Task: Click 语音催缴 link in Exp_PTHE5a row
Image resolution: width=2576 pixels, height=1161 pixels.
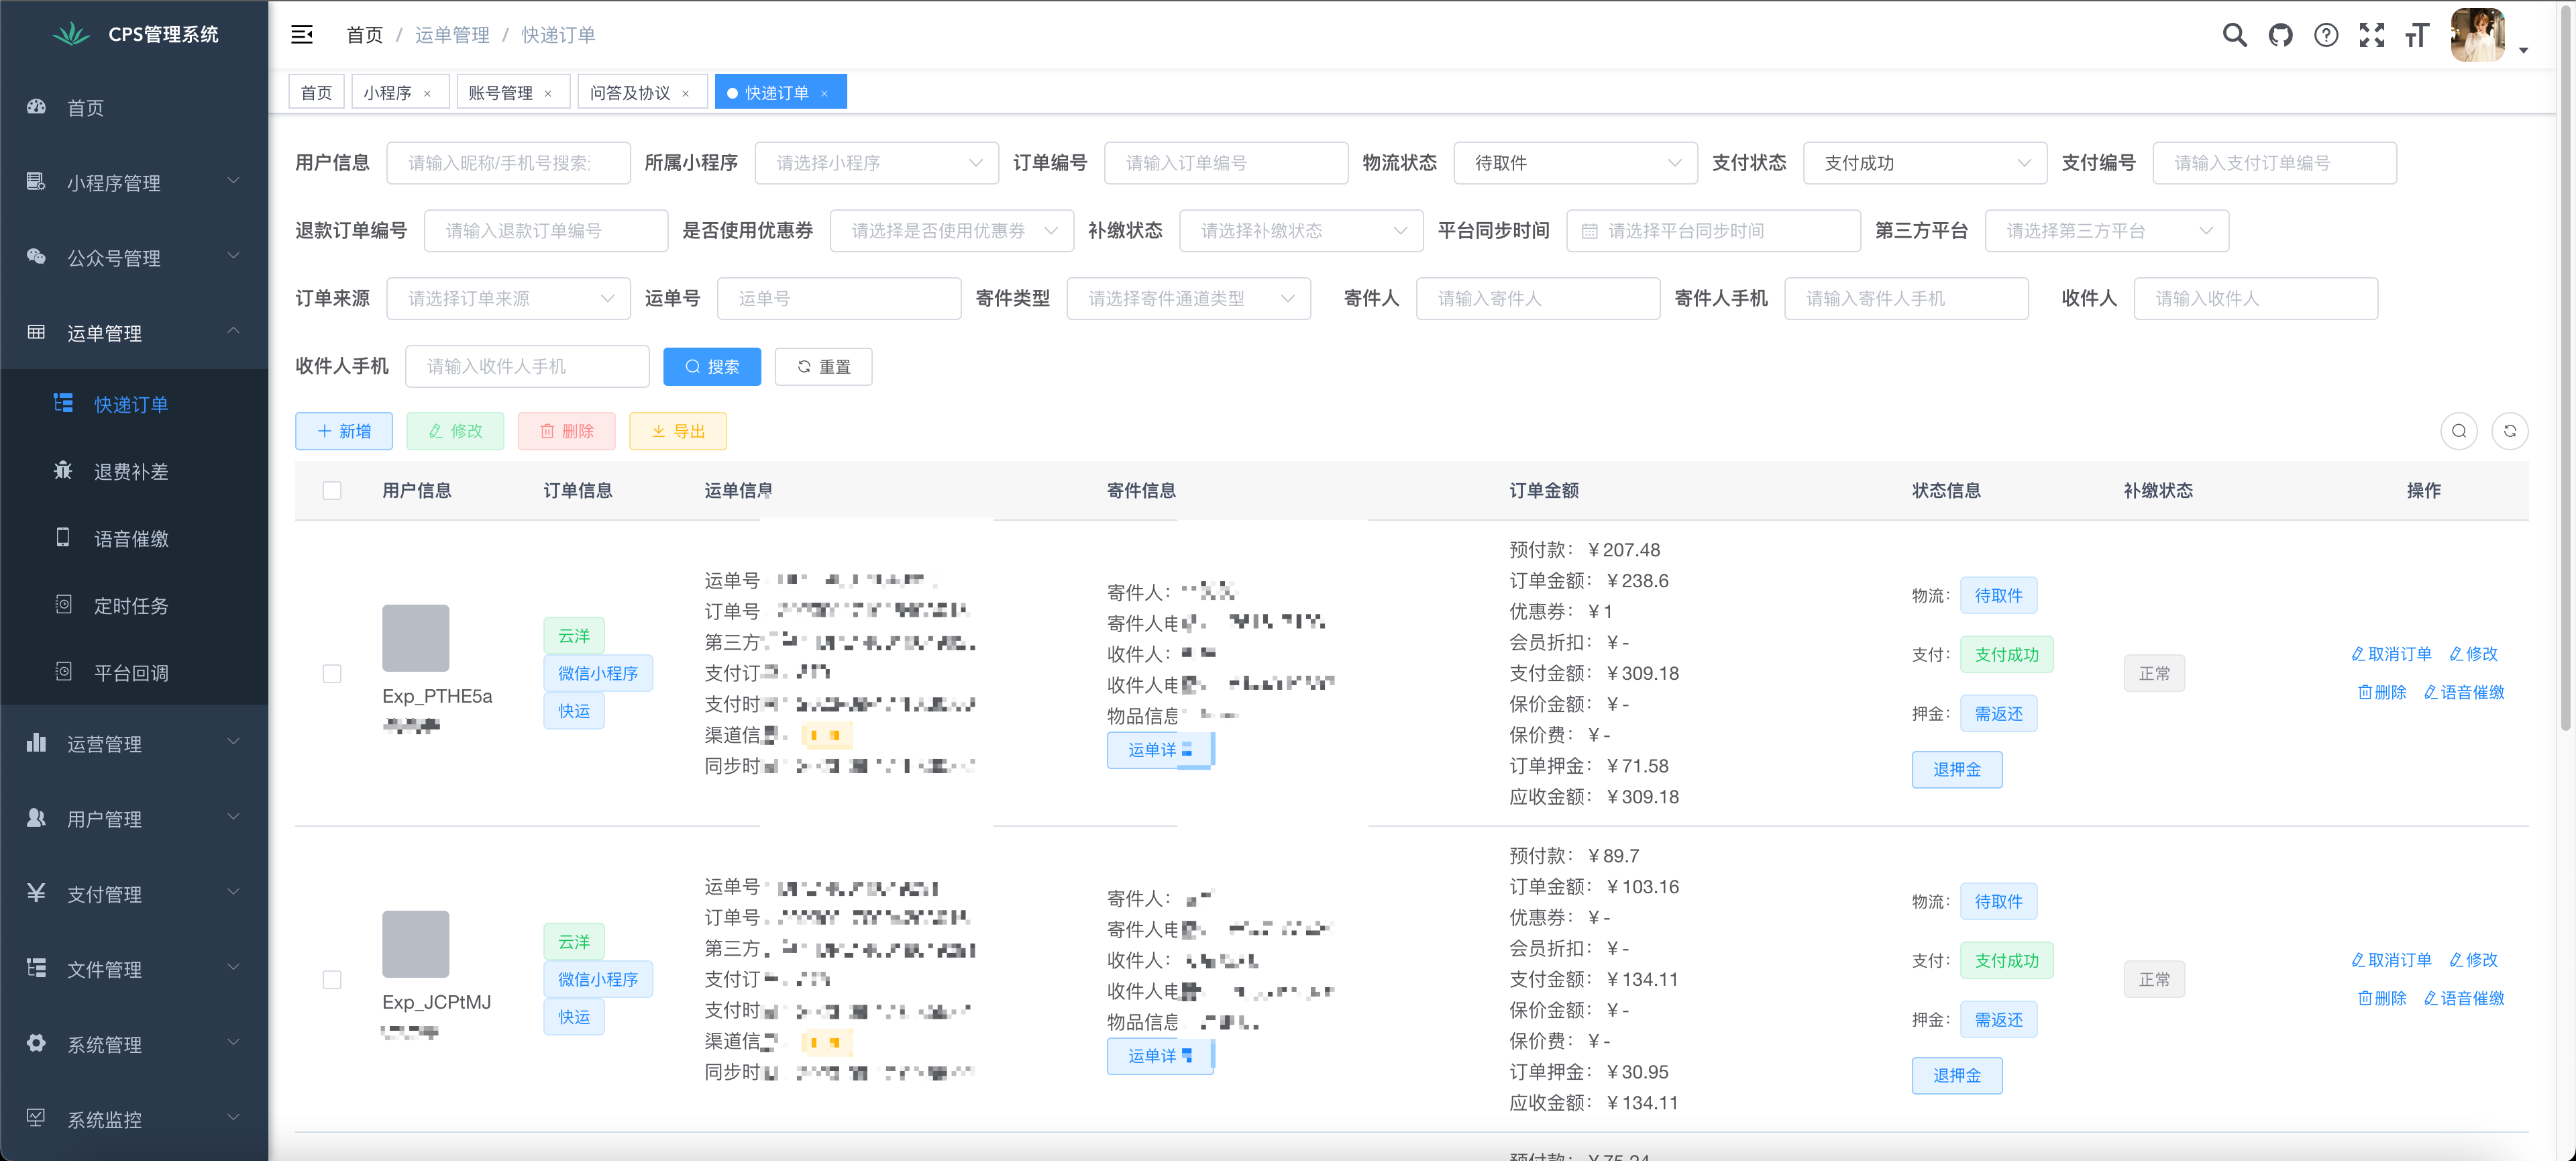Action: point(2464,692)
